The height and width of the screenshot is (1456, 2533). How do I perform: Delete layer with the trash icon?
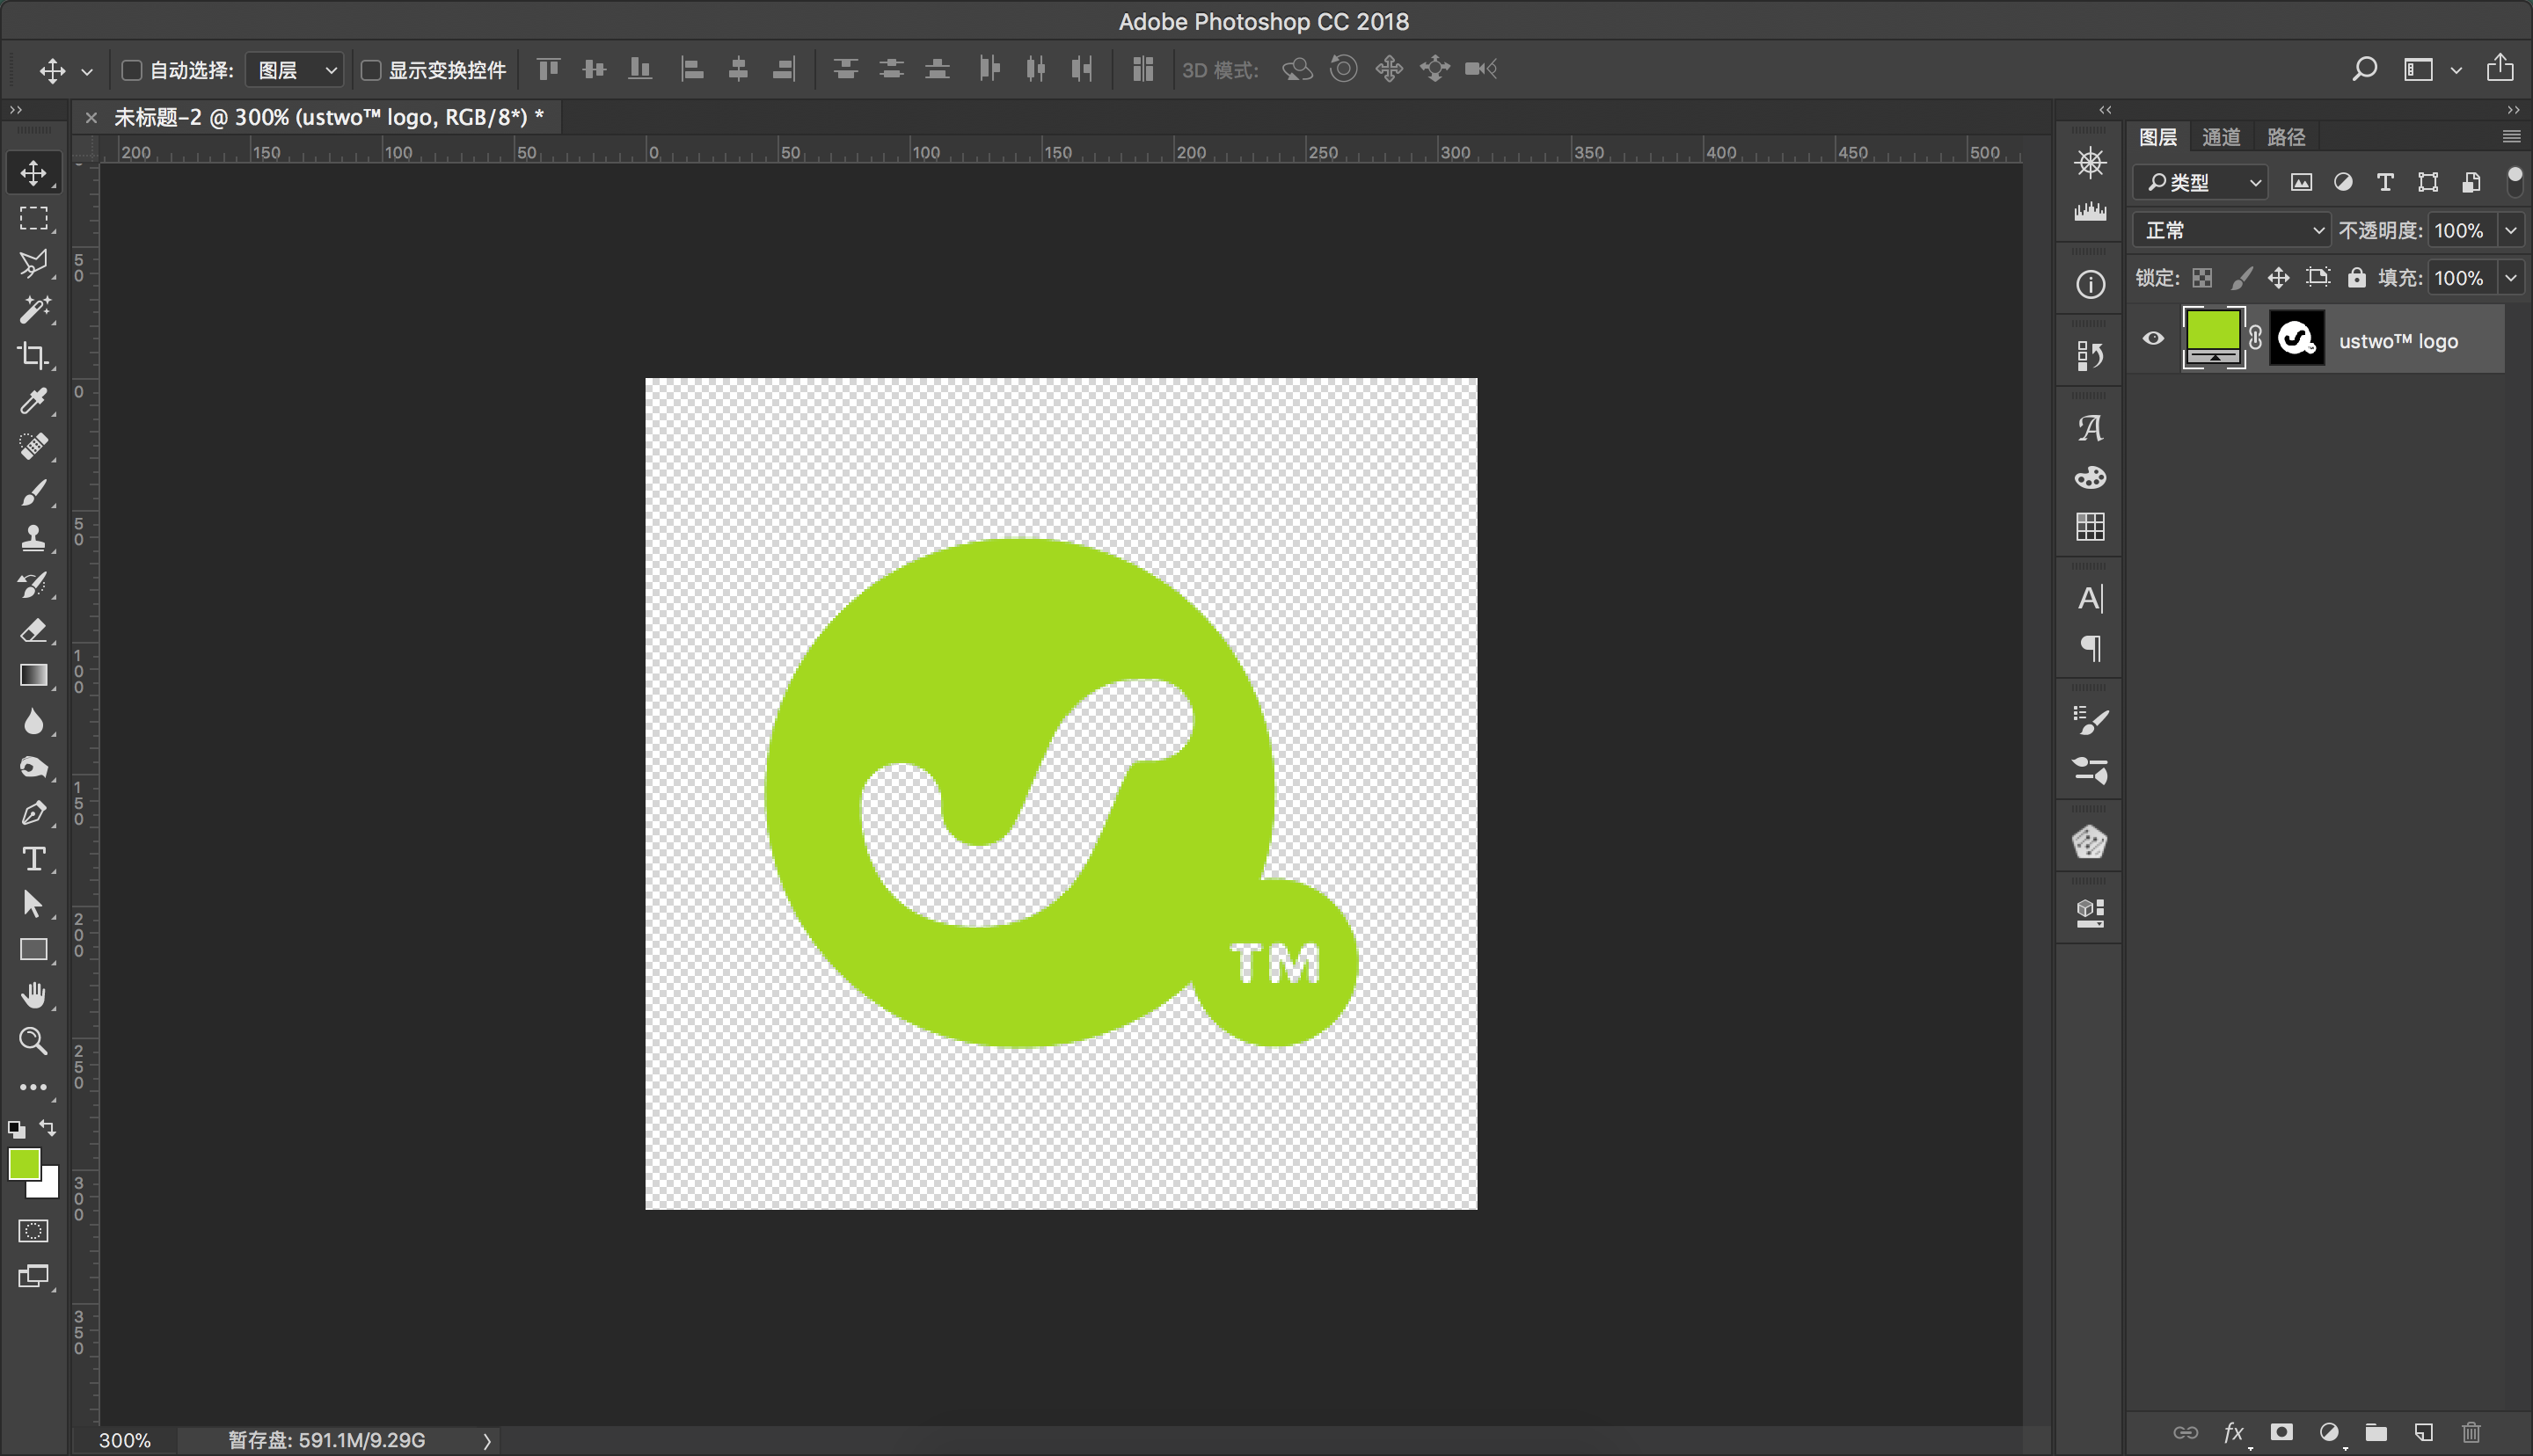[x=2471, y=1433]
